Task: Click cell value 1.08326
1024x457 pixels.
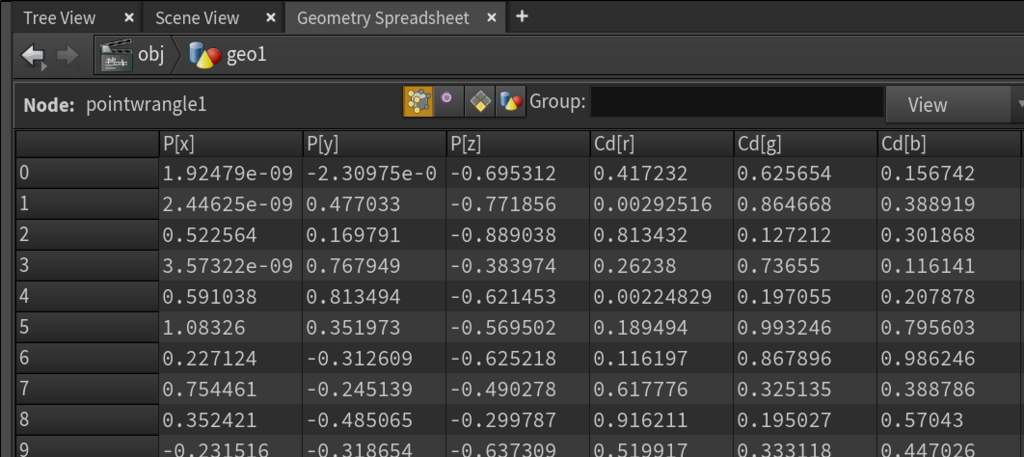Action: pyautogui.click(x=203, y=328)
